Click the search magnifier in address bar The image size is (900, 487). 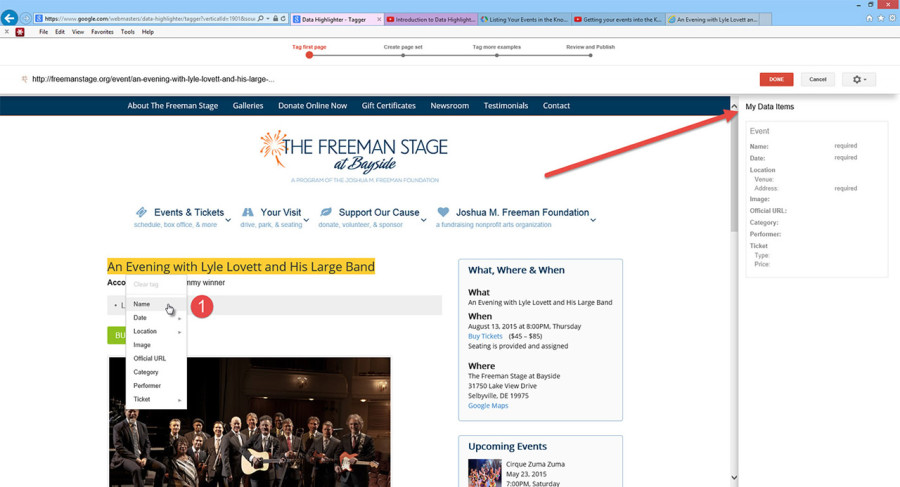click(261, 19)
